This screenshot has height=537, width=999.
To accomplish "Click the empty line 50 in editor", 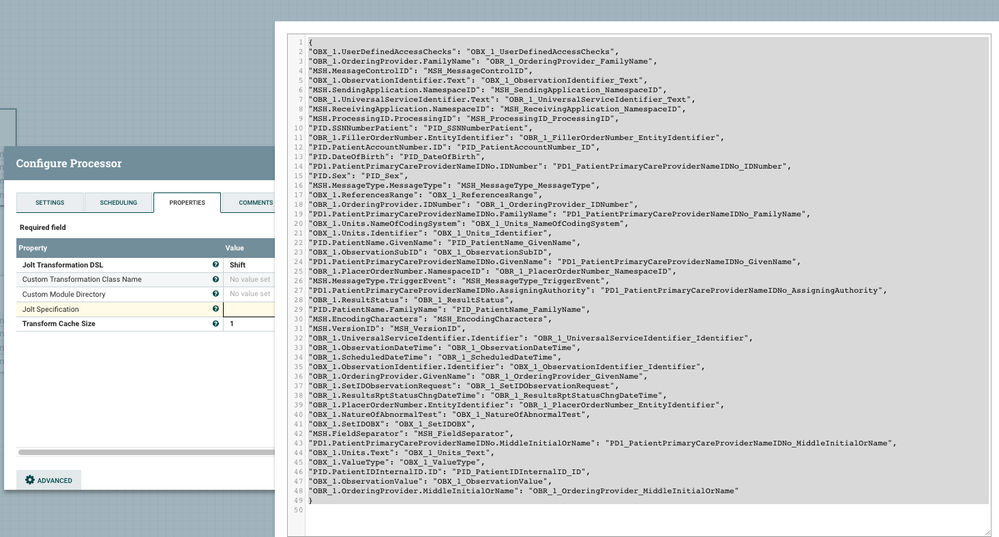I will 647,510.
